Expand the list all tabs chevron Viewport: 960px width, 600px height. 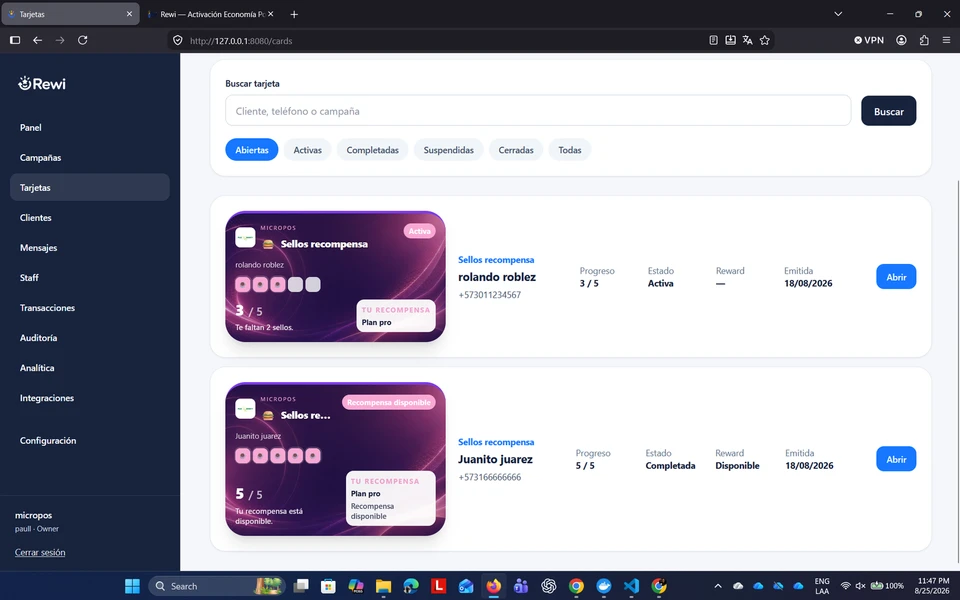pyautogui.click(x=838, y=13)
